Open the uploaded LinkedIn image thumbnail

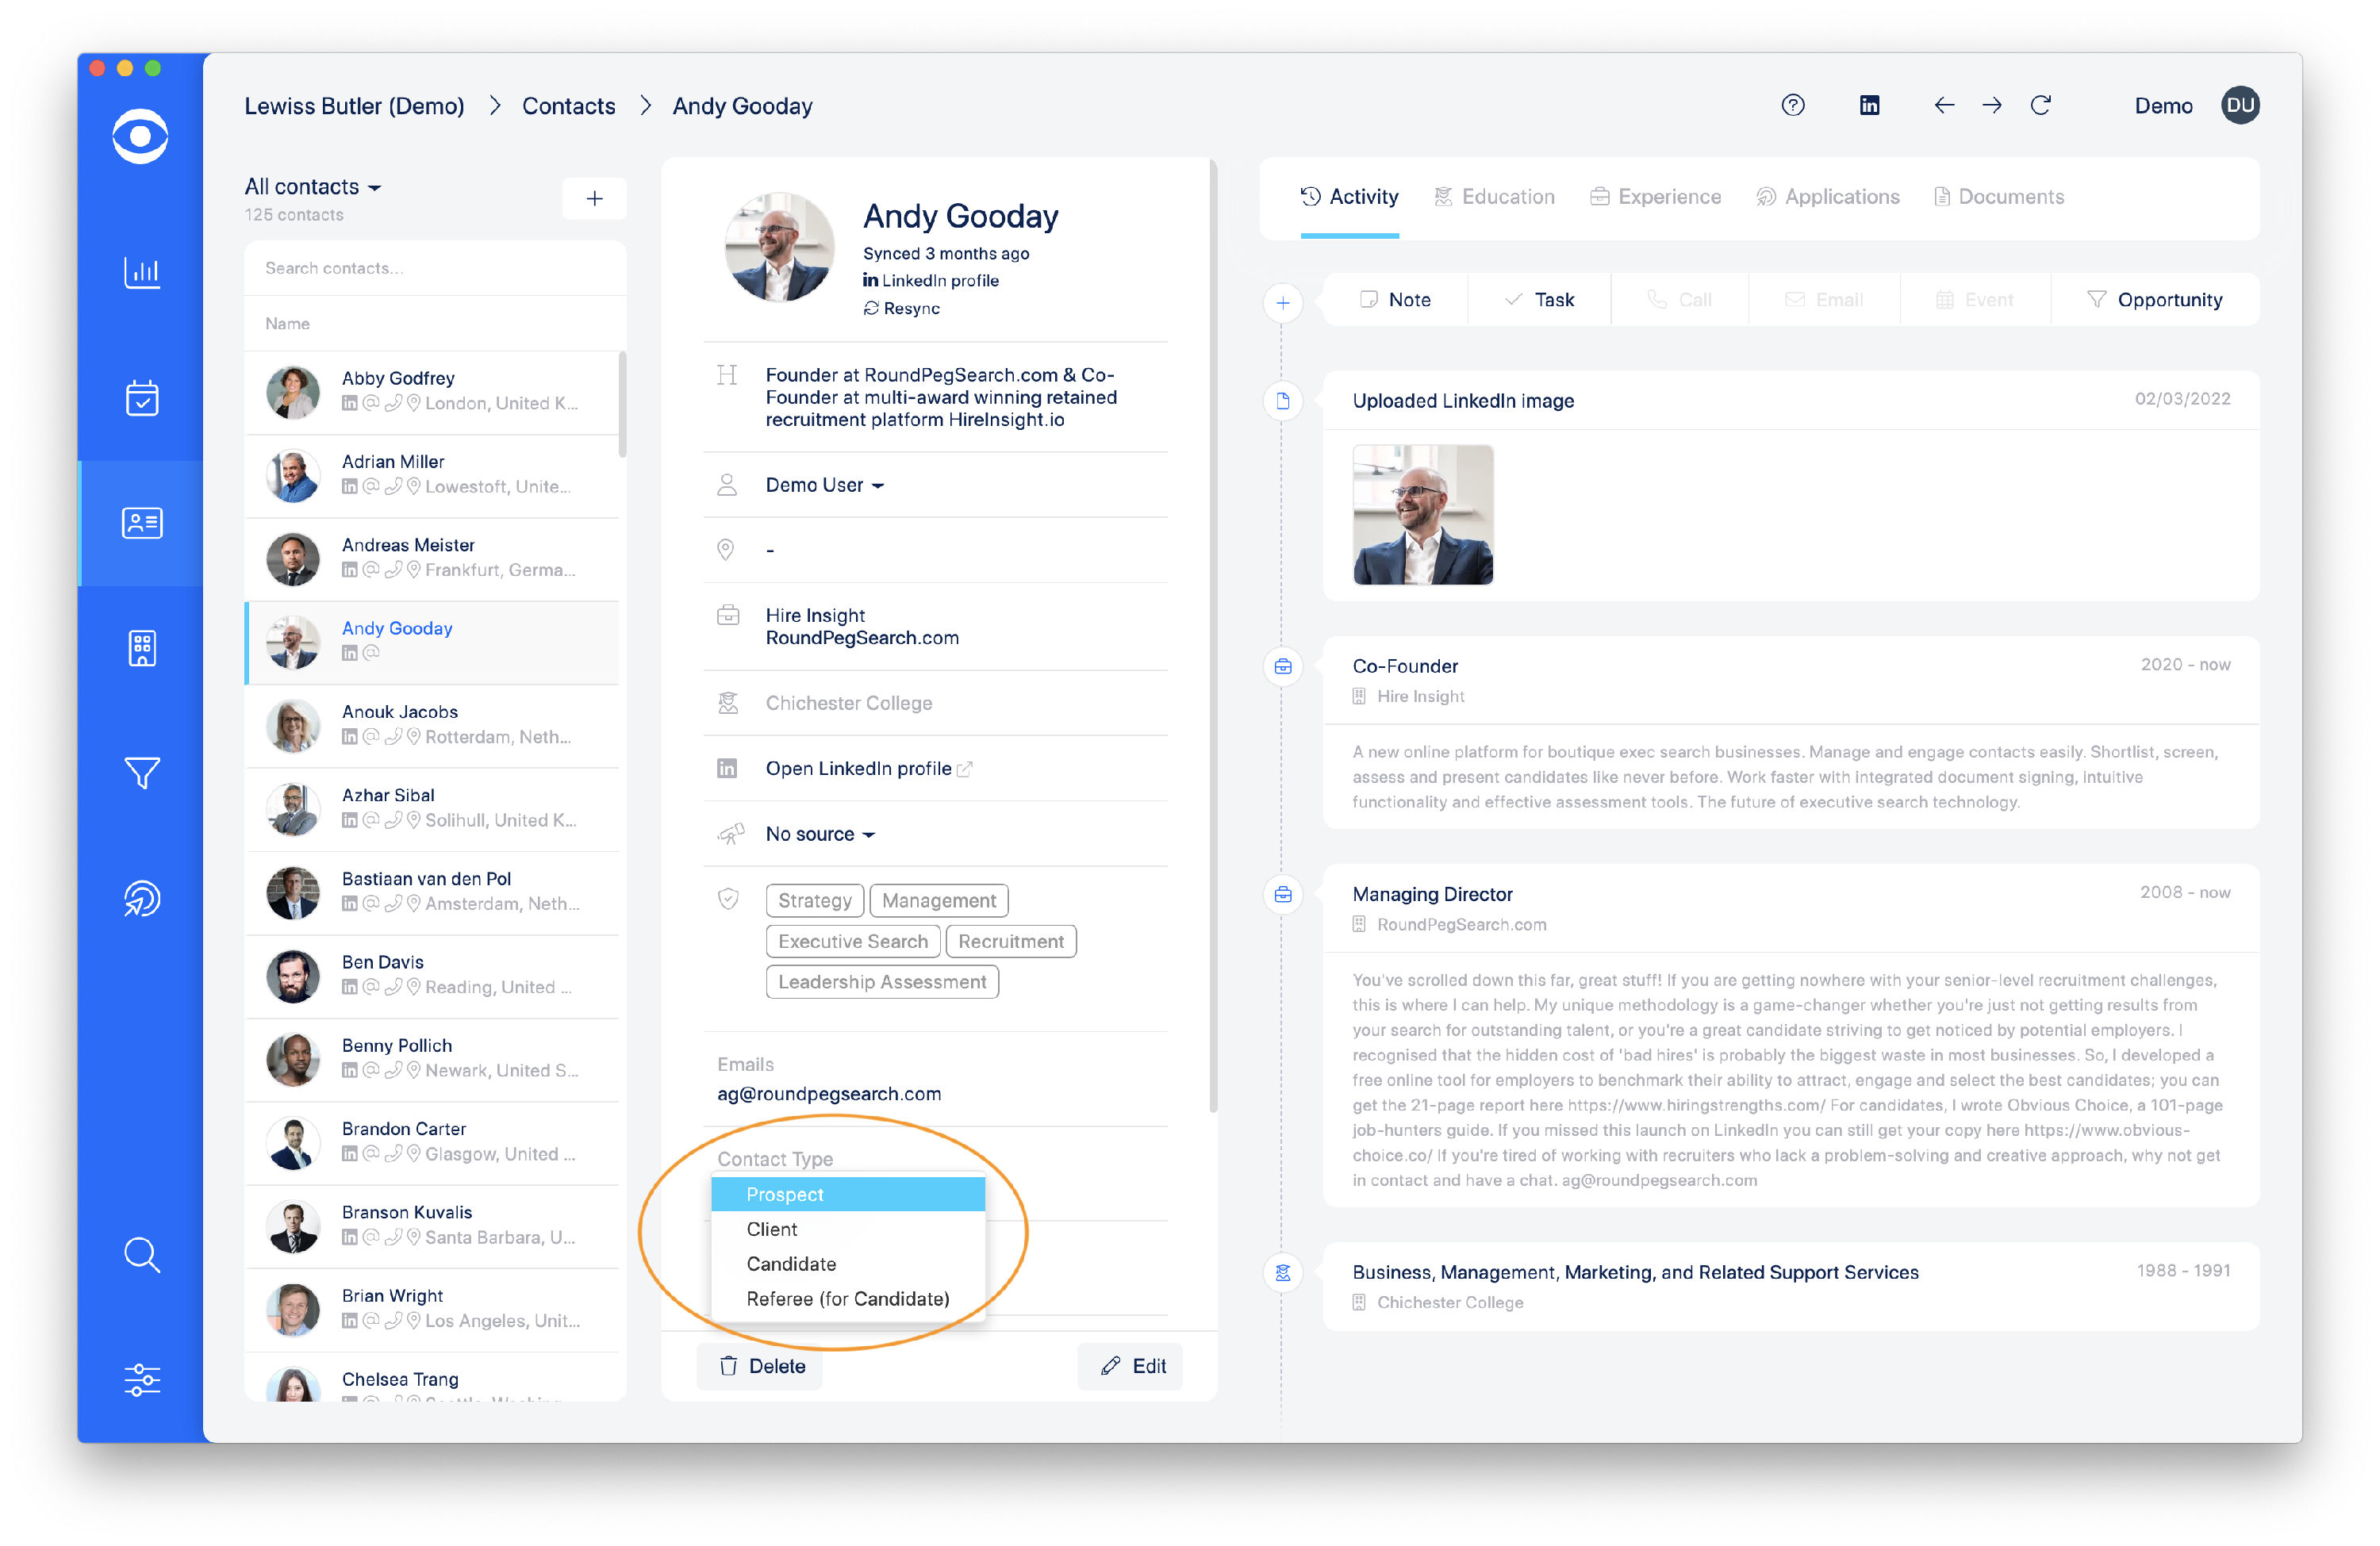click(x=1422, y=515)
